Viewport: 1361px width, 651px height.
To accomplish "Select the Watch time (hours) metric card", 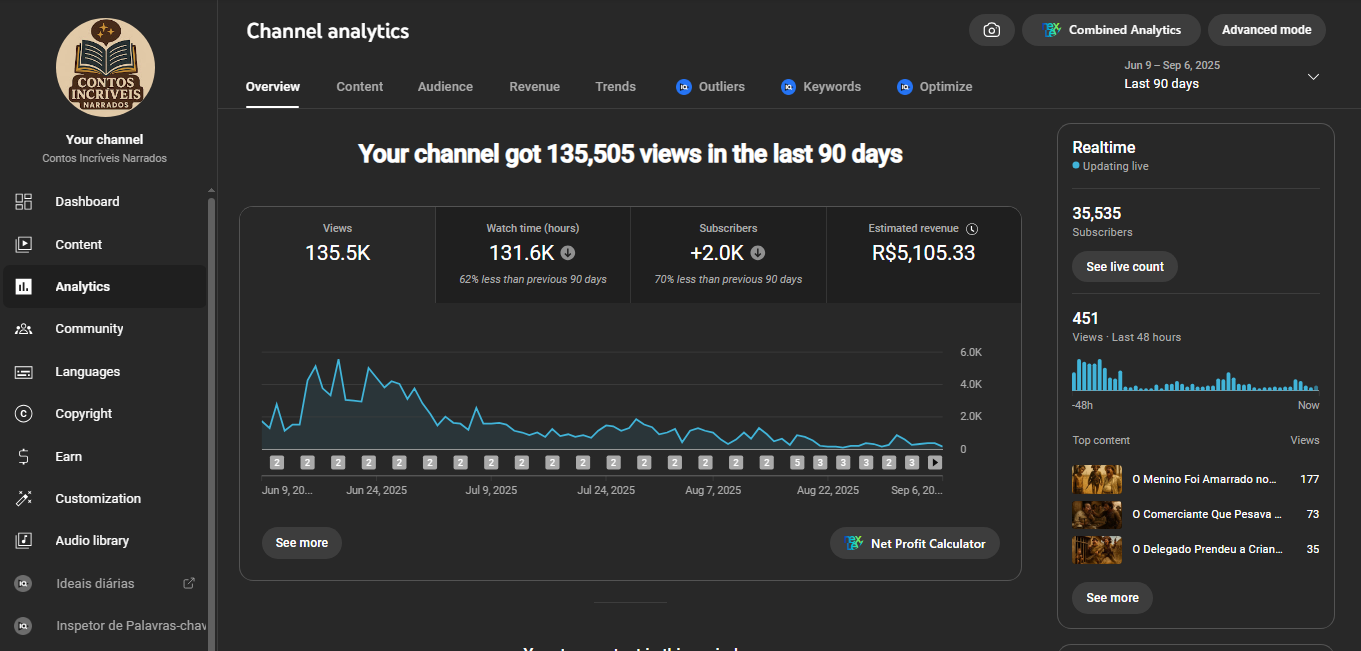I will pos(532,254).
